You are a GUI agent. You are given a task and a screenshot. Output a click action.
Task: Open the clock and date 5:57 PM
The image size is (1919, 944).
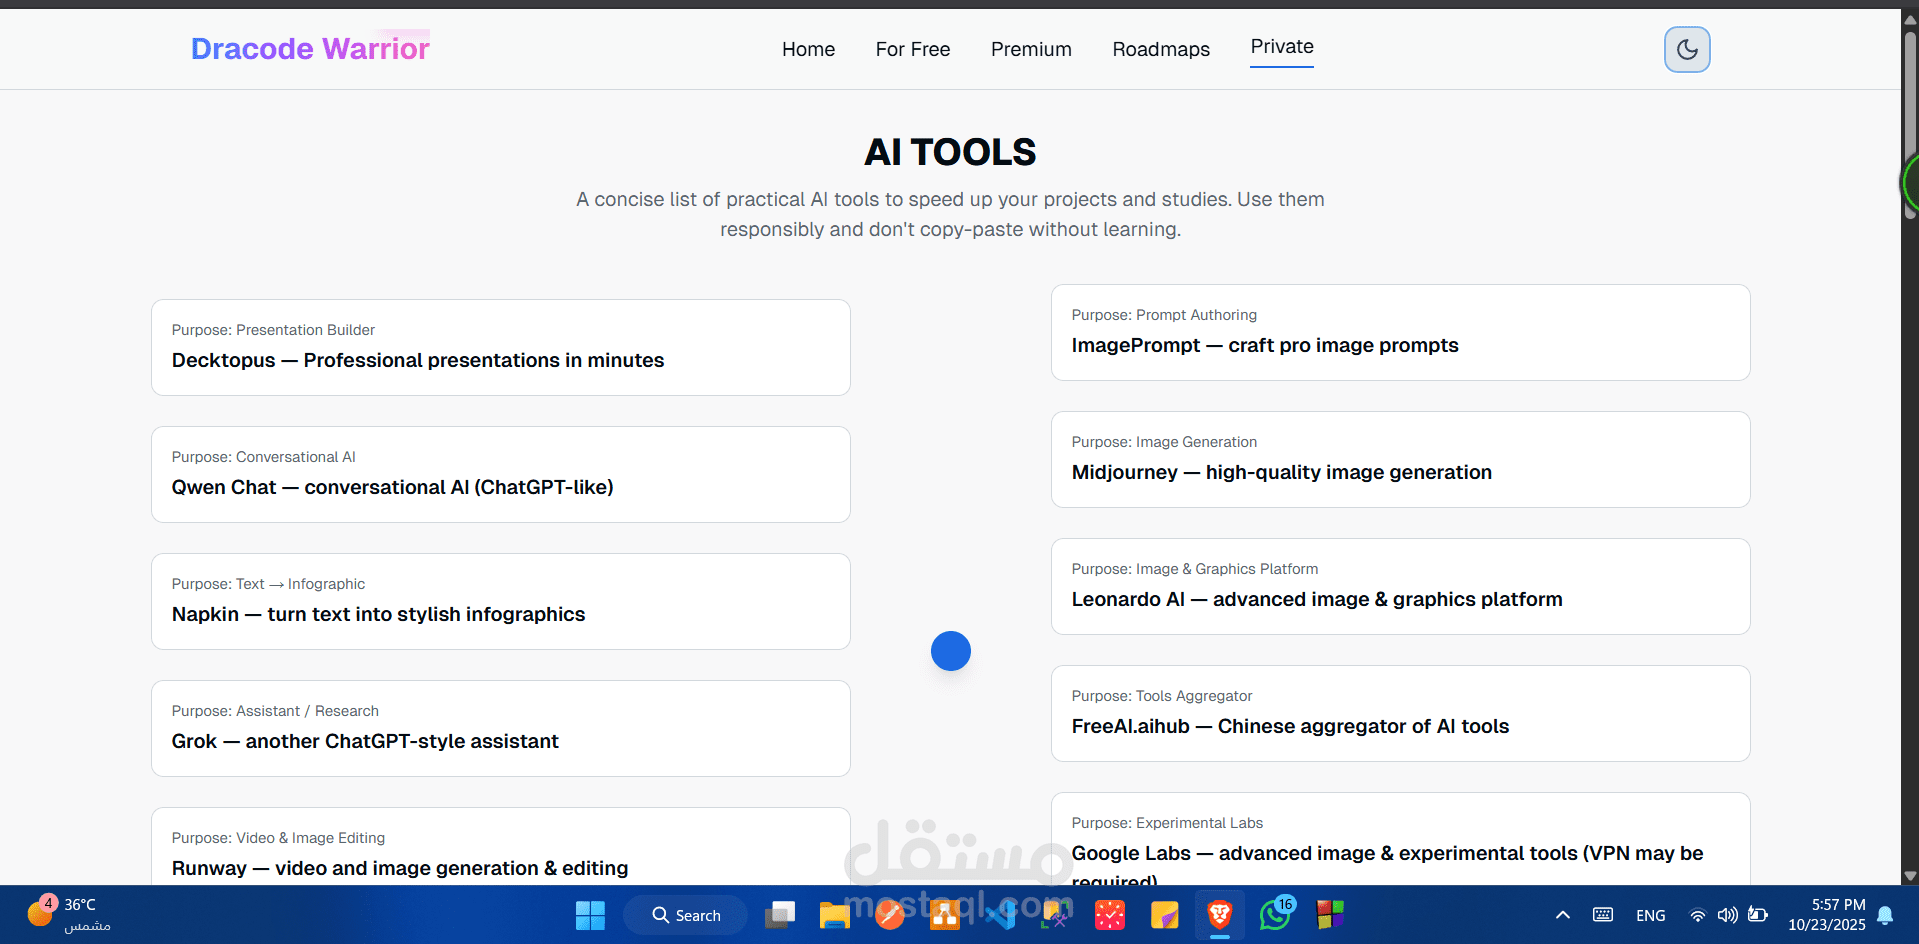coord(1827,914)
